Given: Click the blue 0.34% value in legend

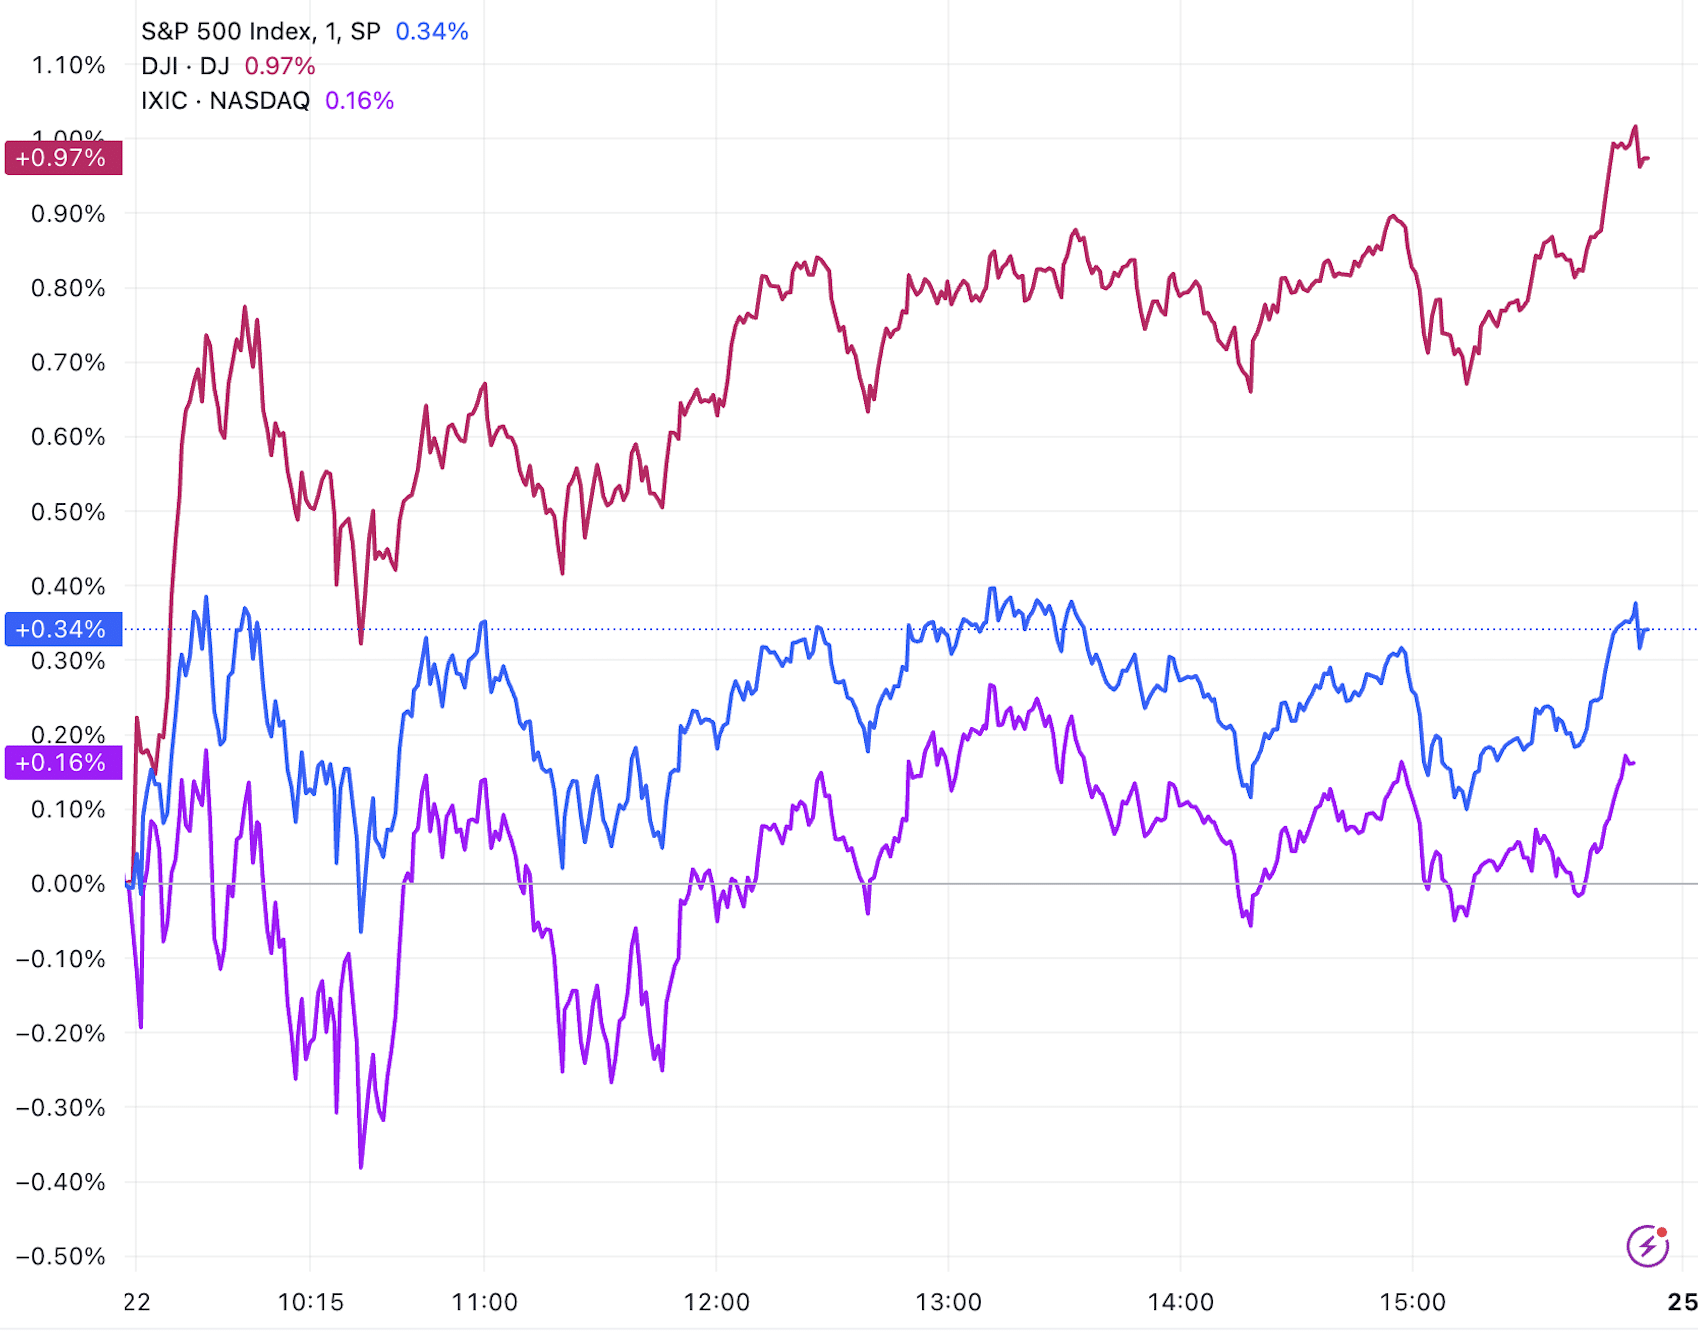Looking at the screenshot, I should tap(432, 32).
